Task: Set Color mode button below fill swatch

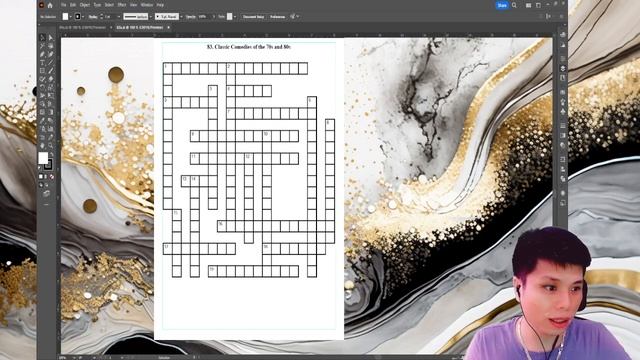Action: coord(41,177)
